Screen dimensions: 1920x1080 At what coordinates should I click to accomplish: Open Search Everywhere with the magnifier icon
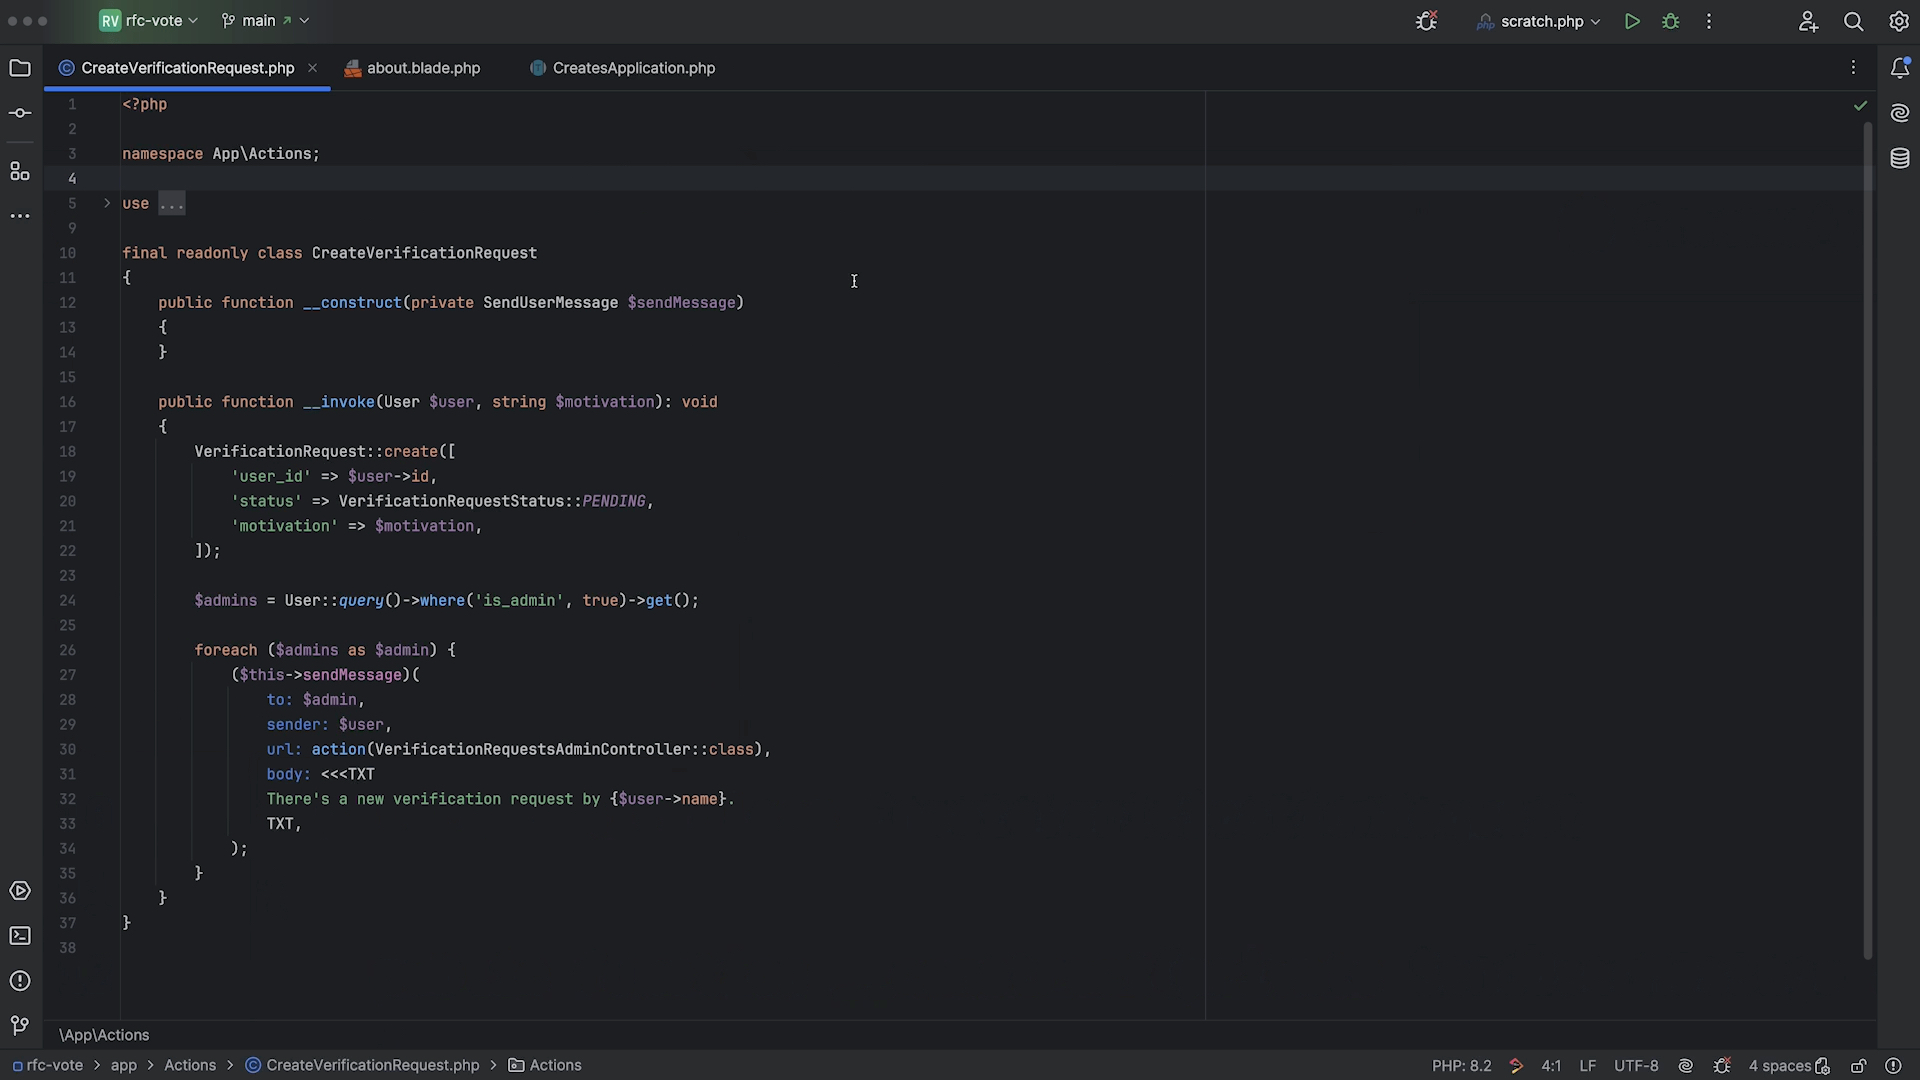point(1854,21)
